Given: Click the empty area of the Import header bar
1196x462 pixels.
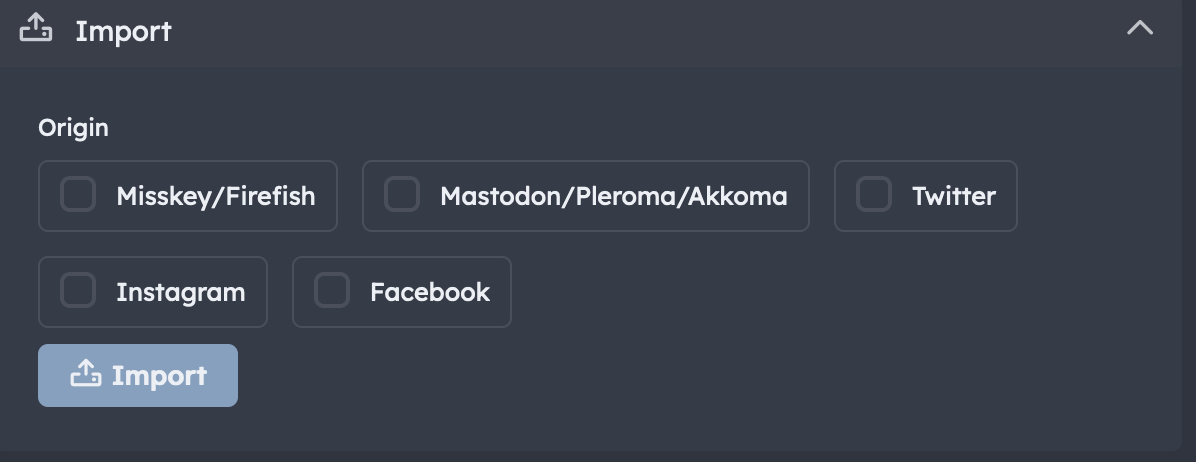Looking at the screenshot, I should pos(648,30).
